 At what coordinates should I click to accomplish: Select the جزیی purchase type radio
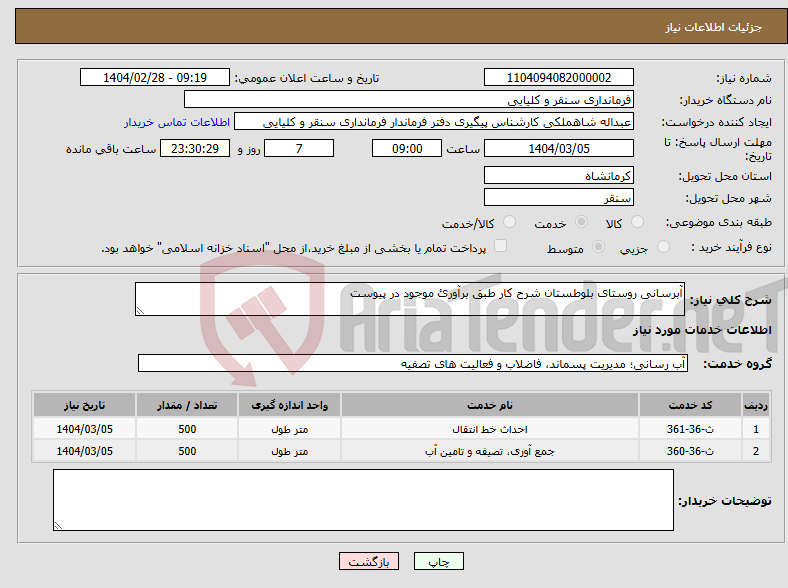coord(663,246)
